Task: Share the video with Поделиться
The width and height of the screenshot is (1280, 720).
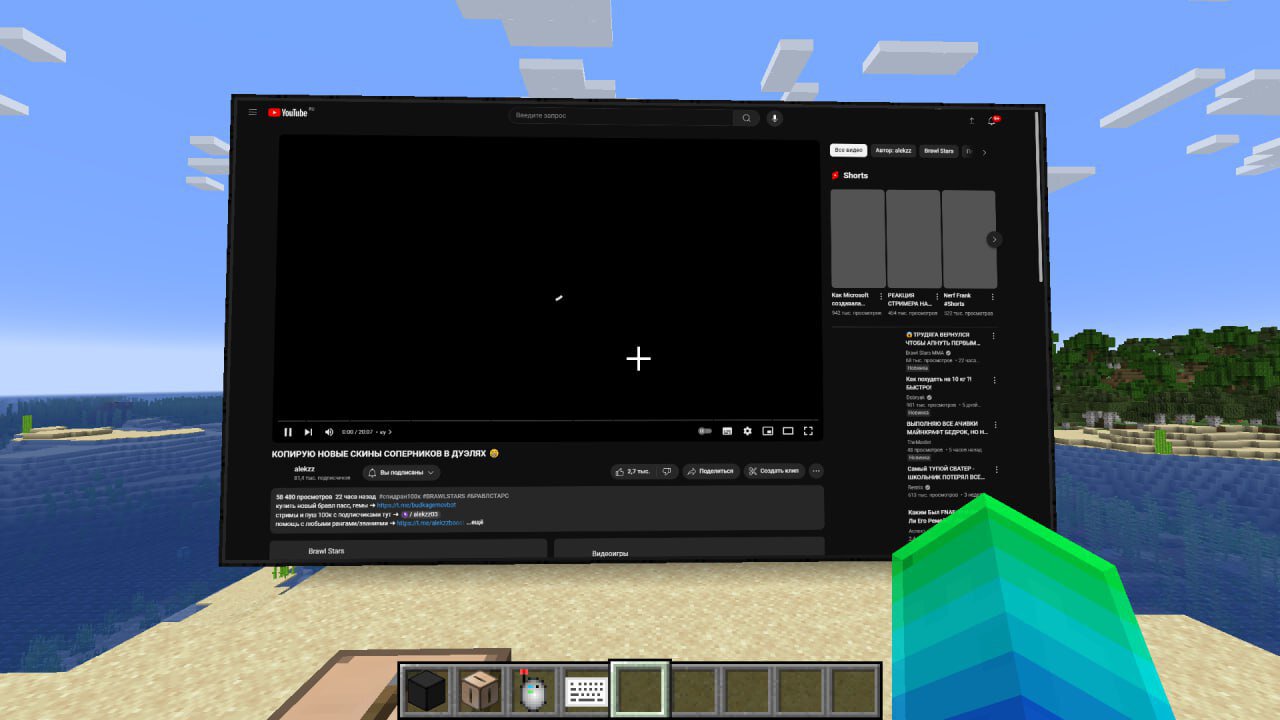Action: pyautogui.click(x=710, y=471)
